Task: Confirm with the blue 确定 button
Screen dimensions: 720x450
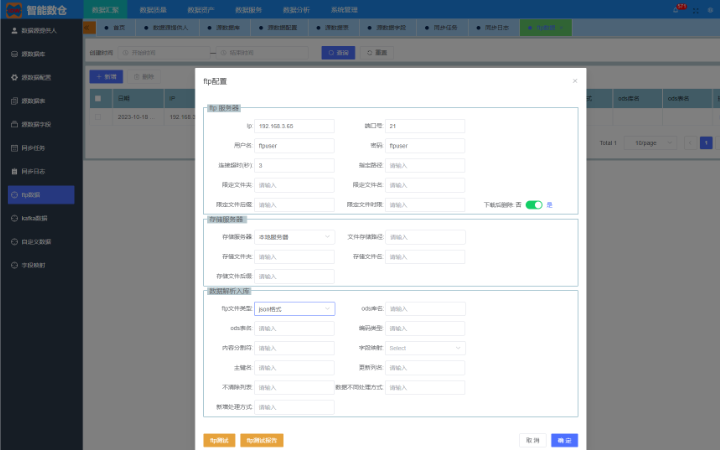Action: pyautogui.click(x=564, y=440)
